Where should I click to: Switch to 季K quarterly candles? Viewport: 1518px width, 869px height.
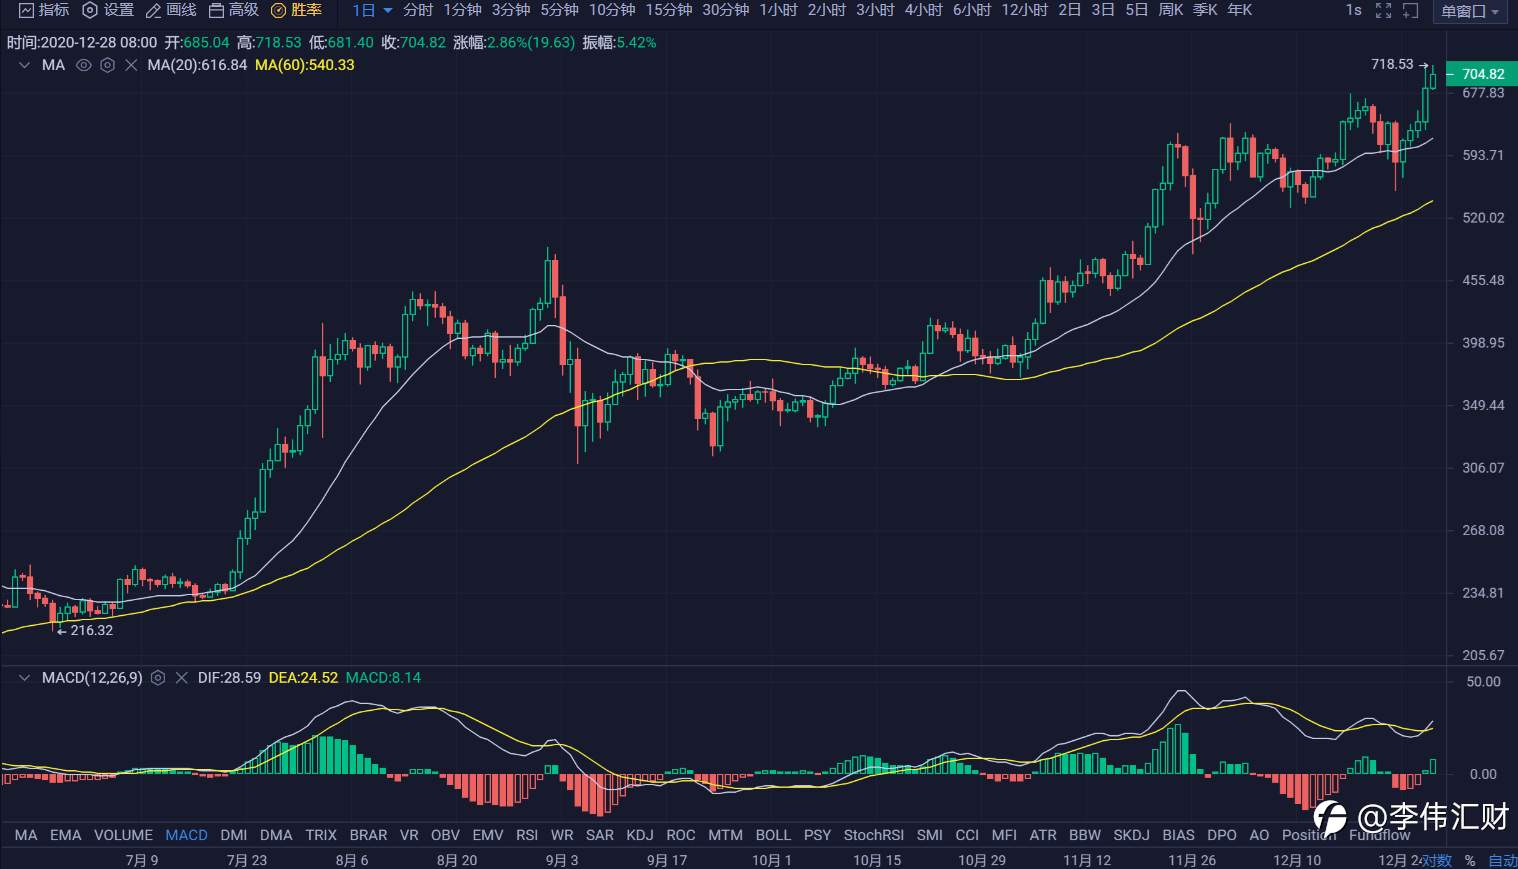click(x=1205, y=10)
